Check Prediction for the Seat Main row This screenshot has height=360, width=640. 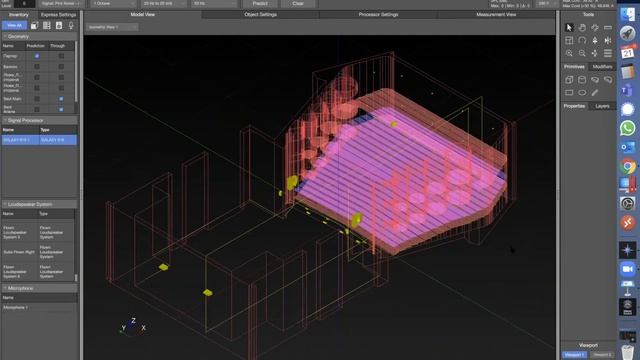pos(37,99)
